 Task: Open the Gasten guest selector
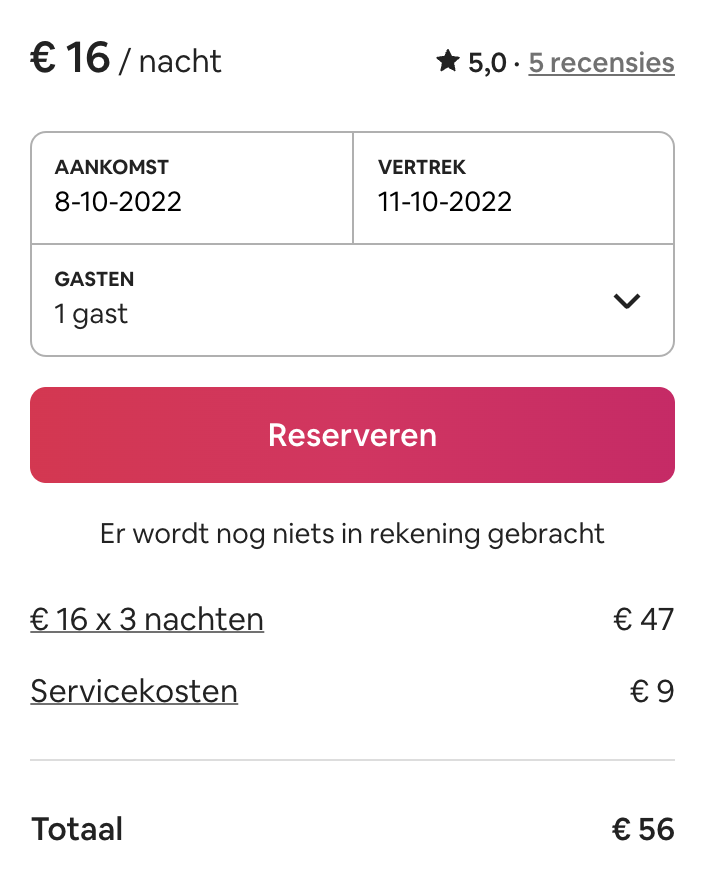(x=352, y=300)
